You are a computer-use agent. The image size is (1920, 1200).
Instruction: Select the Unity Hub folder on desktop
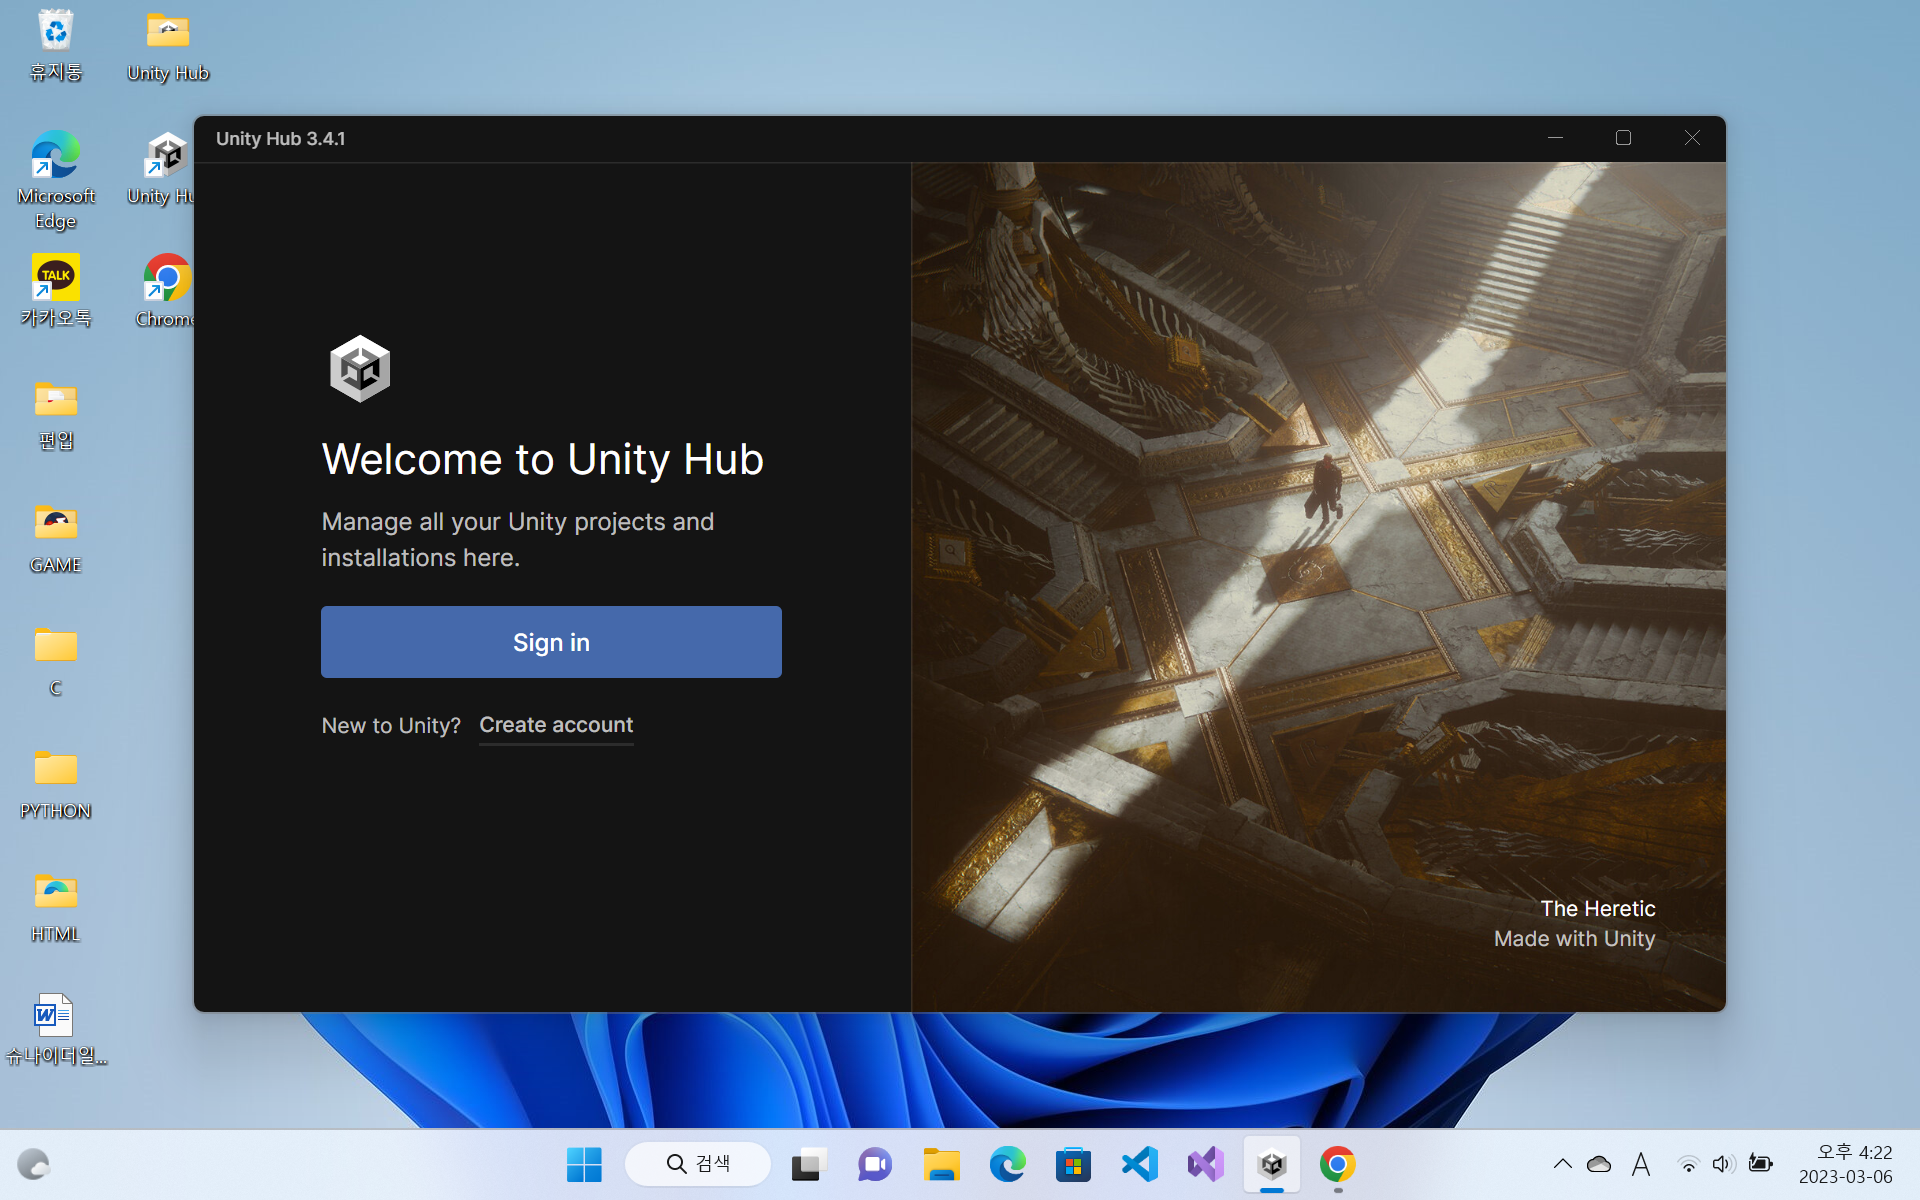click(x=168, y=46)
